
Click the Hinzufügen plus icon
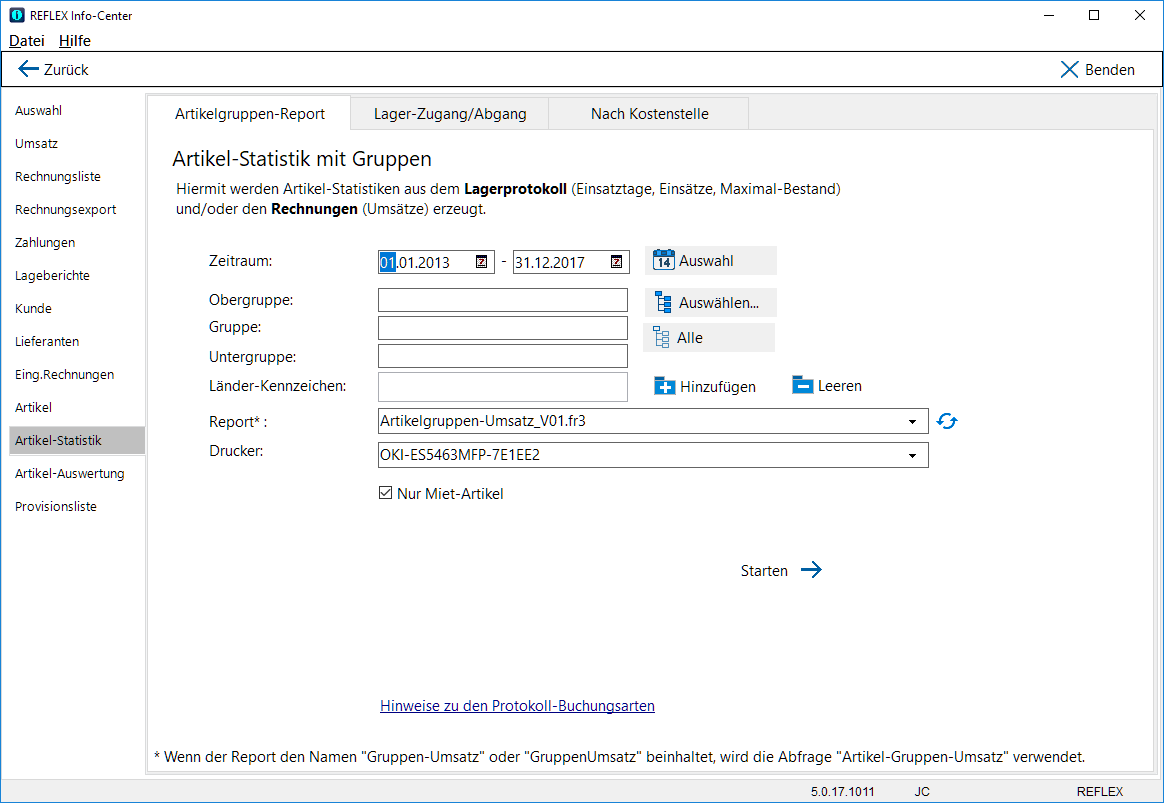664,386
